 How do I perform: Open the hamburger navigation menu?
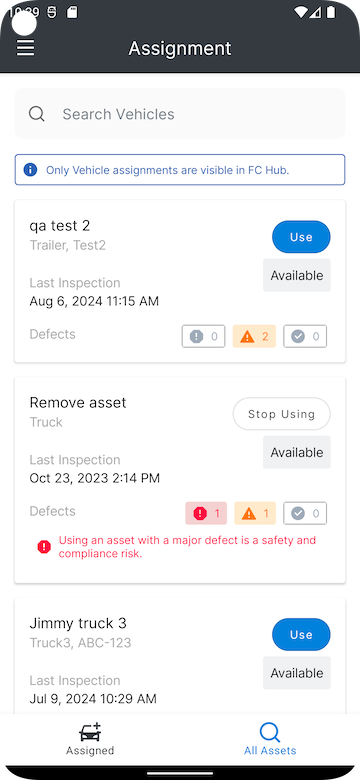[25, 48]
